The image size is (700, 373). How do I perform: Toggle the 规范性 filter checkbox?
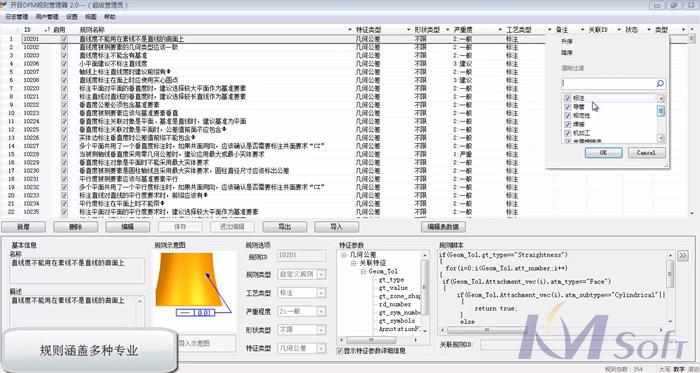[567, 116]
